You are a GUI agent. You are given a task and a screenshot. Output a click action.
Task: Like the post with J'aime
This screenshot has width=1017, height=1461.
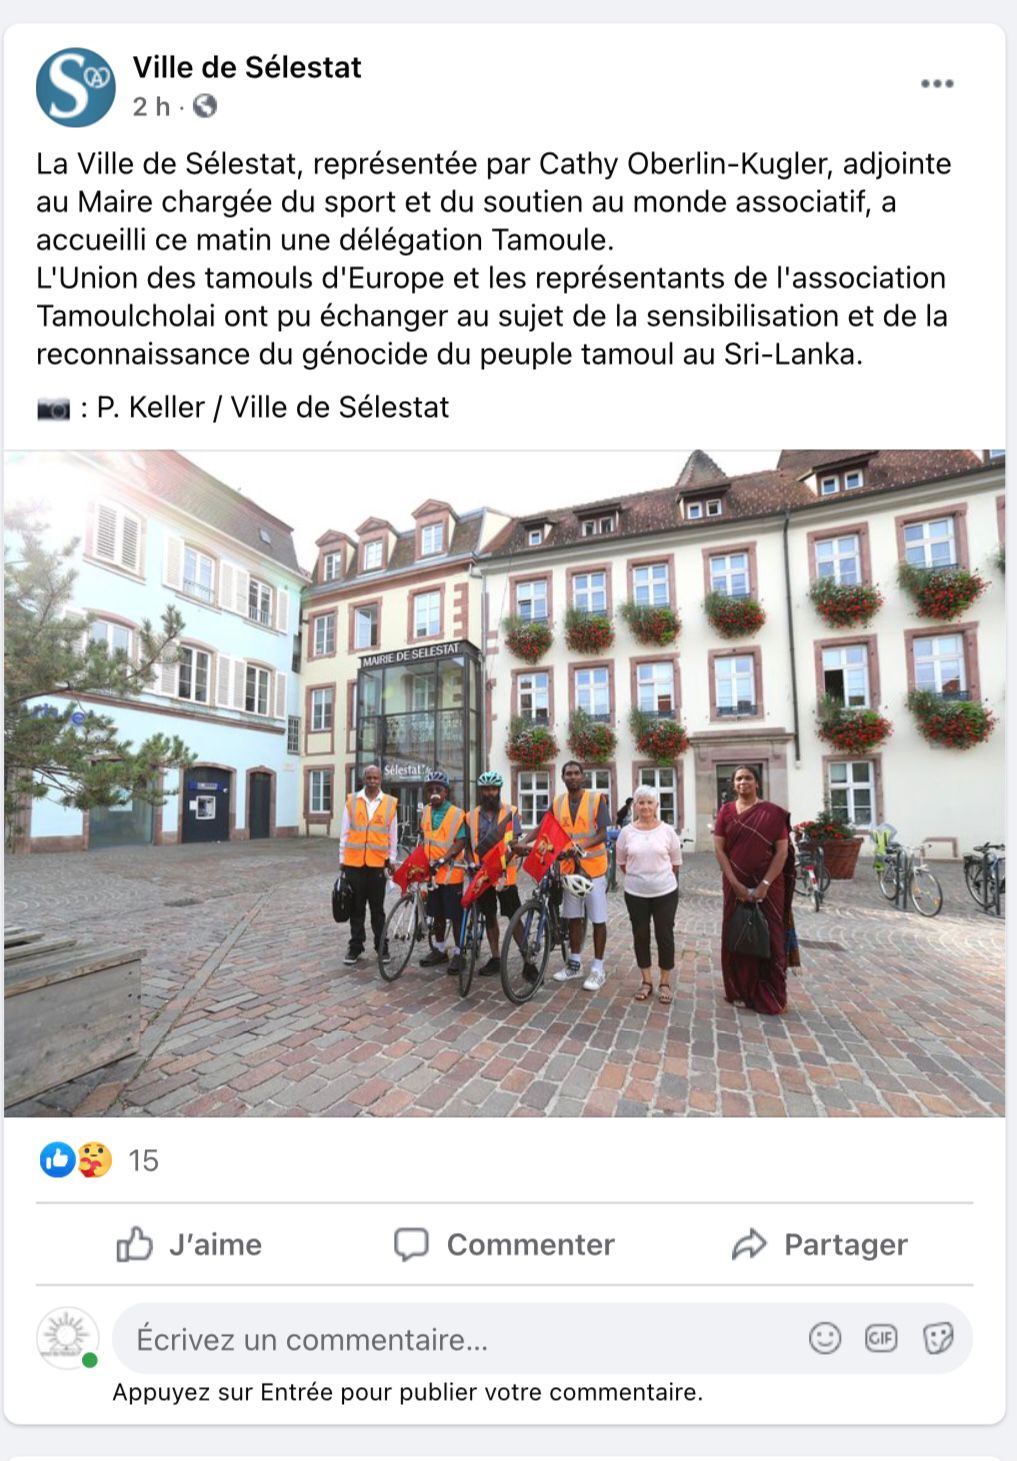[x=190, y=1244]
